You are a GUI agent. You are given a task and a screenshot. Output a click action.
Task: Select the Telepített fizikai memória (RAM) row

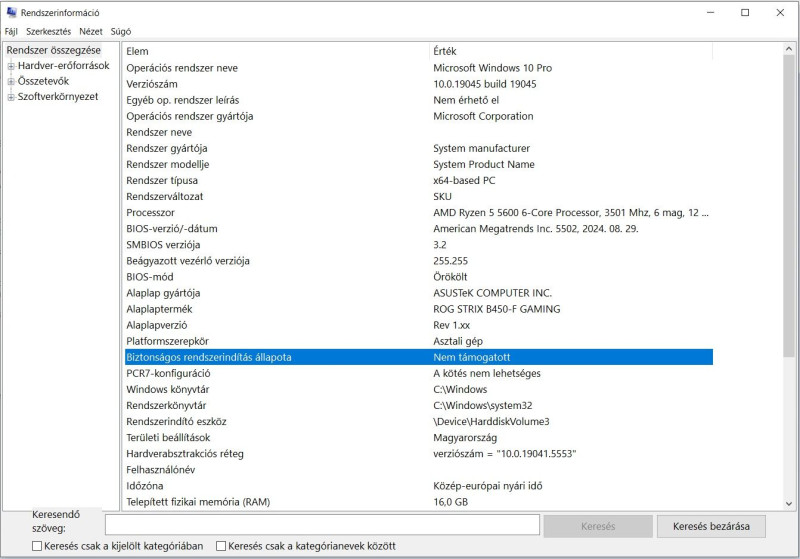pos(418,502)
